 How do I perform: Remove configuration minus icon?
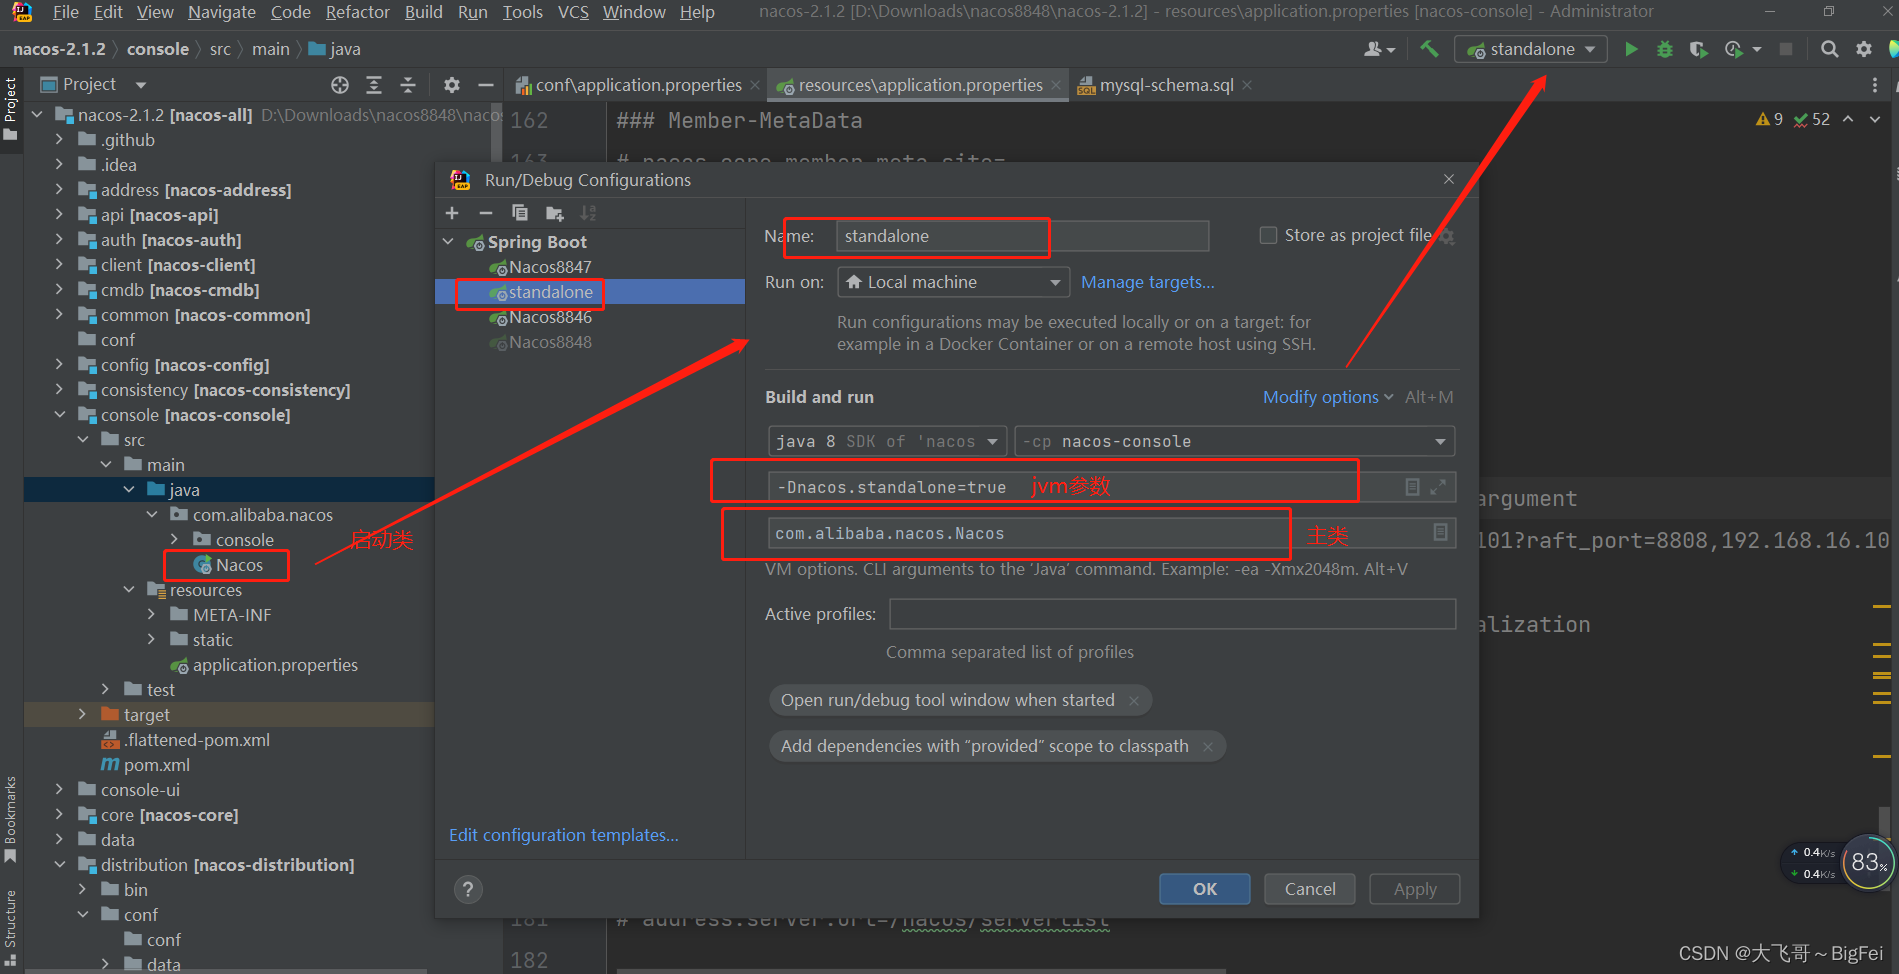point(486,213)
